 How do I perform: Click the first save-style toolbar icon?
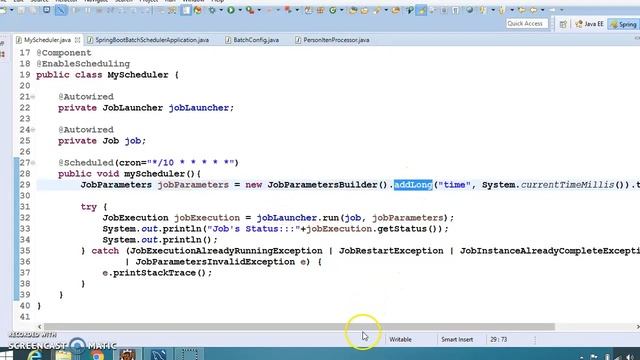pos(20,10)
